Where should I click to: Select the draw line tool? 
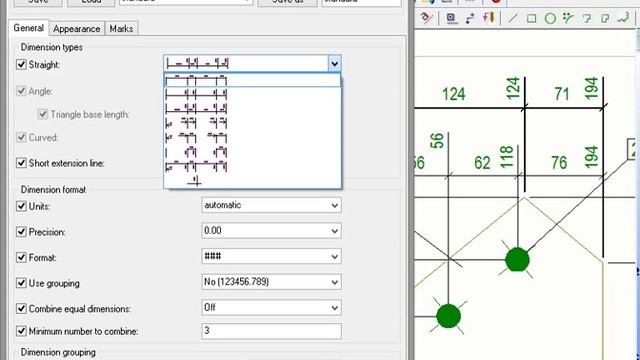tap(512, 18)
